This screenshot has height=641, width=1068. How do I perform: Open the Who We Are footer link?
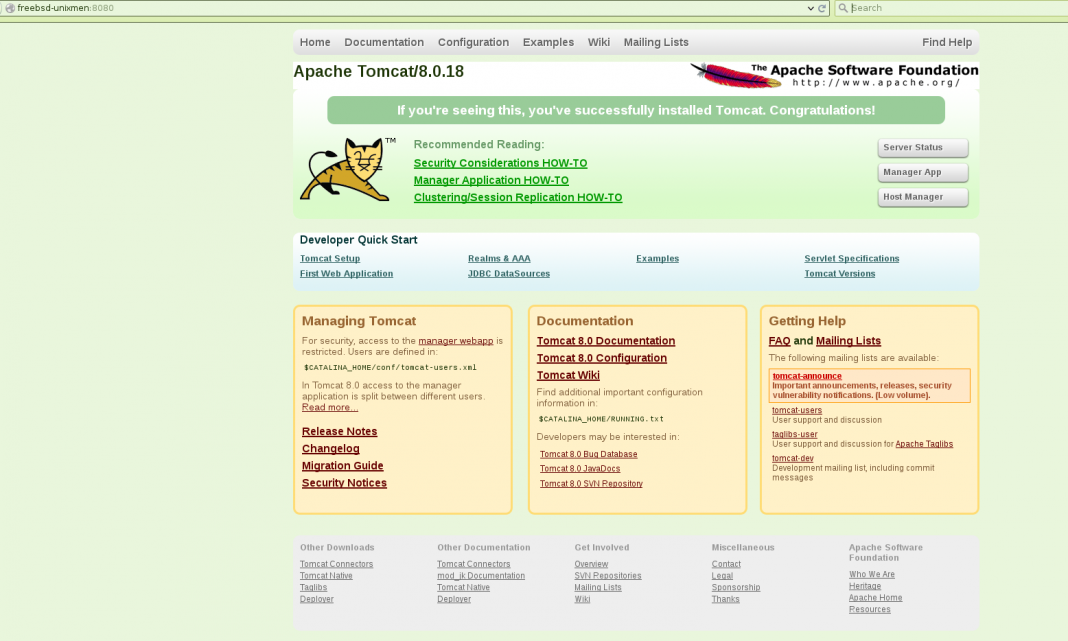point(872,574)
